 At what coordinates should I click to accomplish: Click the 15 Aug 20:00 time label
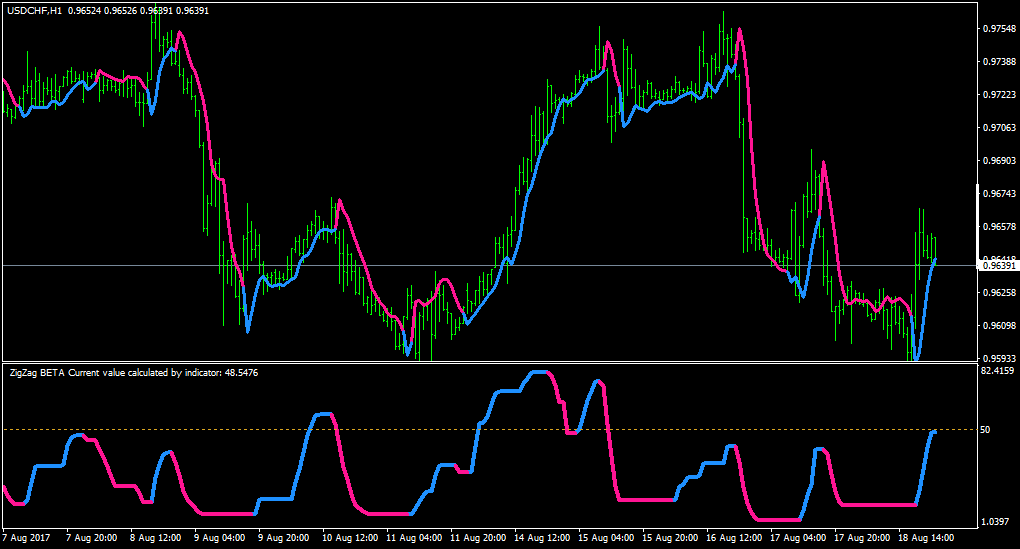click(670, 538)
